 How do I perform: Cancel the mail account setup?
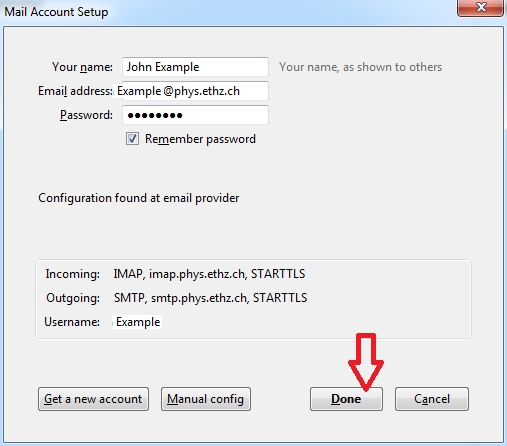coord(432,399)
